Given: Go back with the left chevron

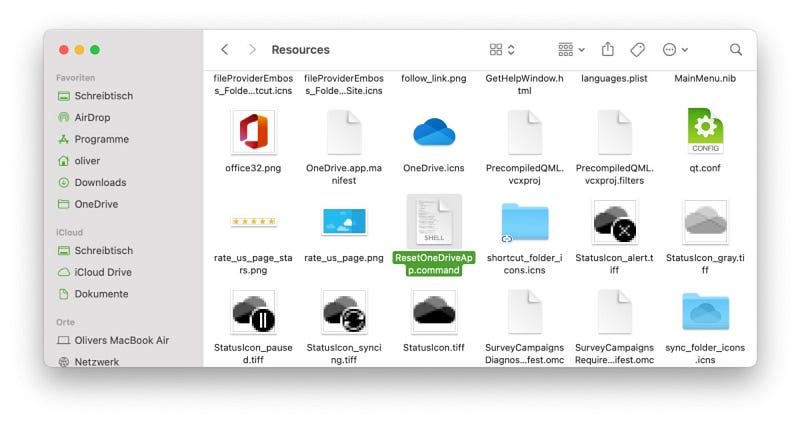Looking at the screenshot, I should pyautogui.click(x=224, y=49).
